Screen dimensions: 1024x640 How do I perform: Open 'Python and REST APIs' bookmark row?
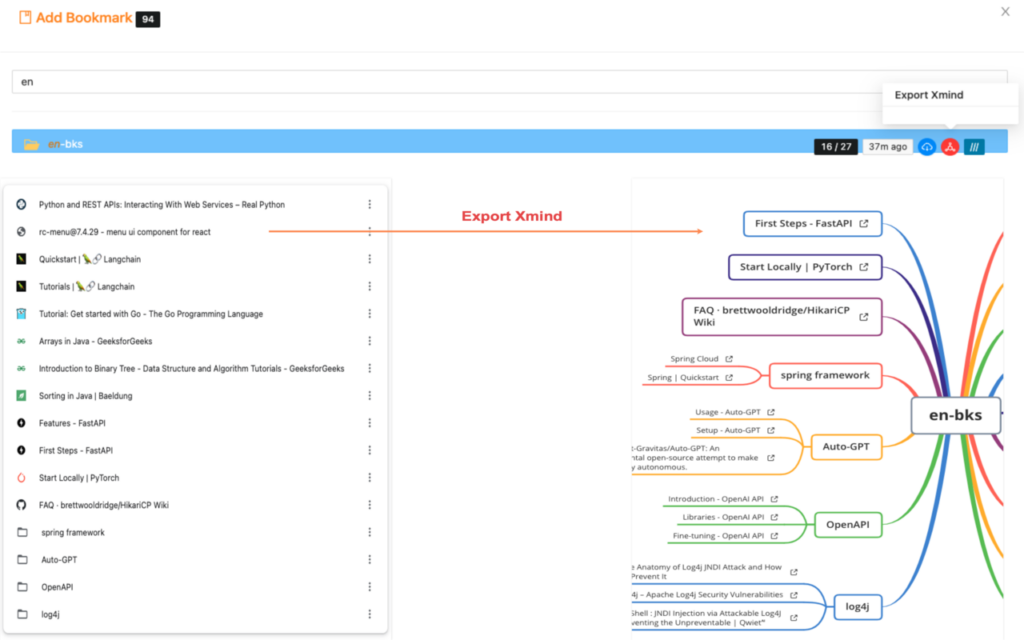[195, 204]
